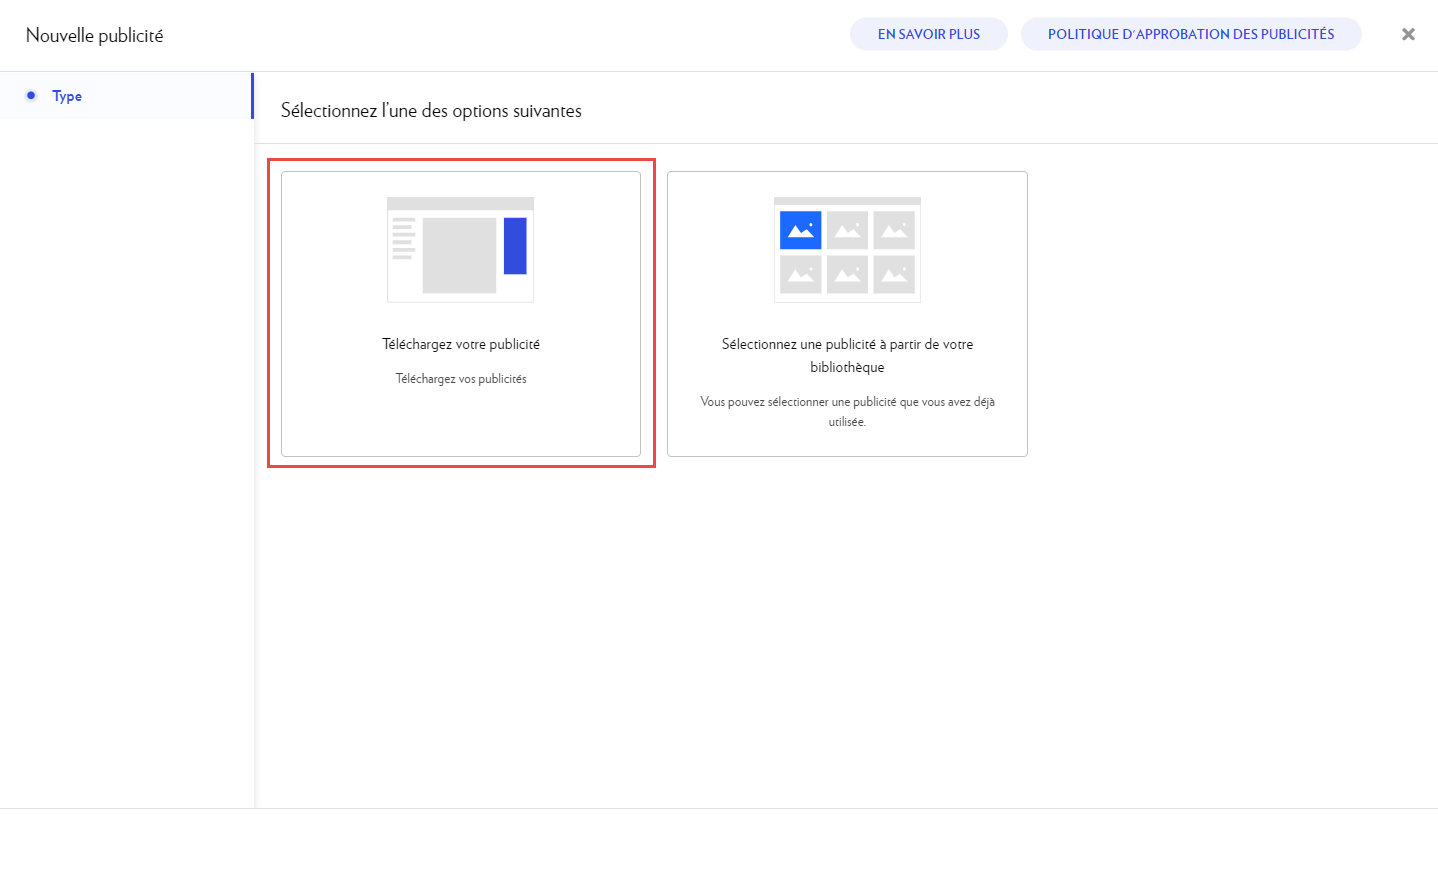Open the Type step in sidebar
This screenshot has width=1438, height=889.
click(x=67, y=96)
